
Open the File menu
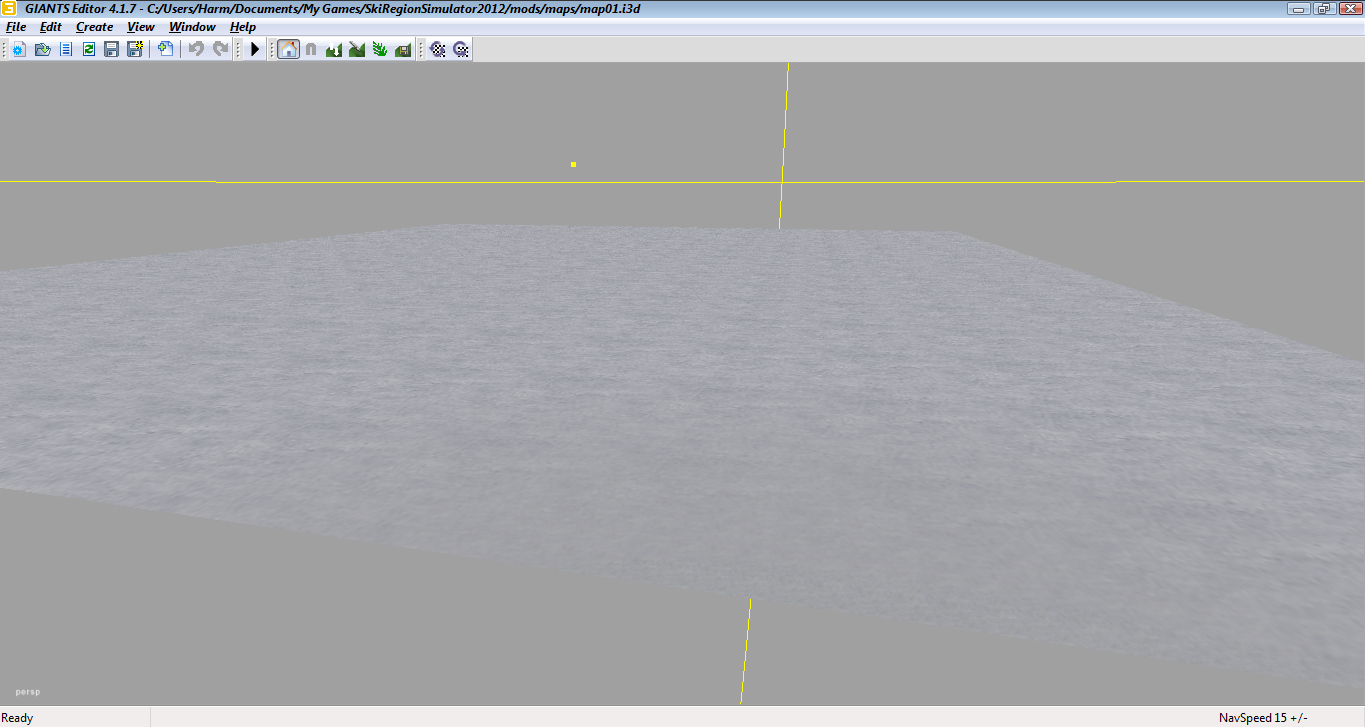coord(16,27)
